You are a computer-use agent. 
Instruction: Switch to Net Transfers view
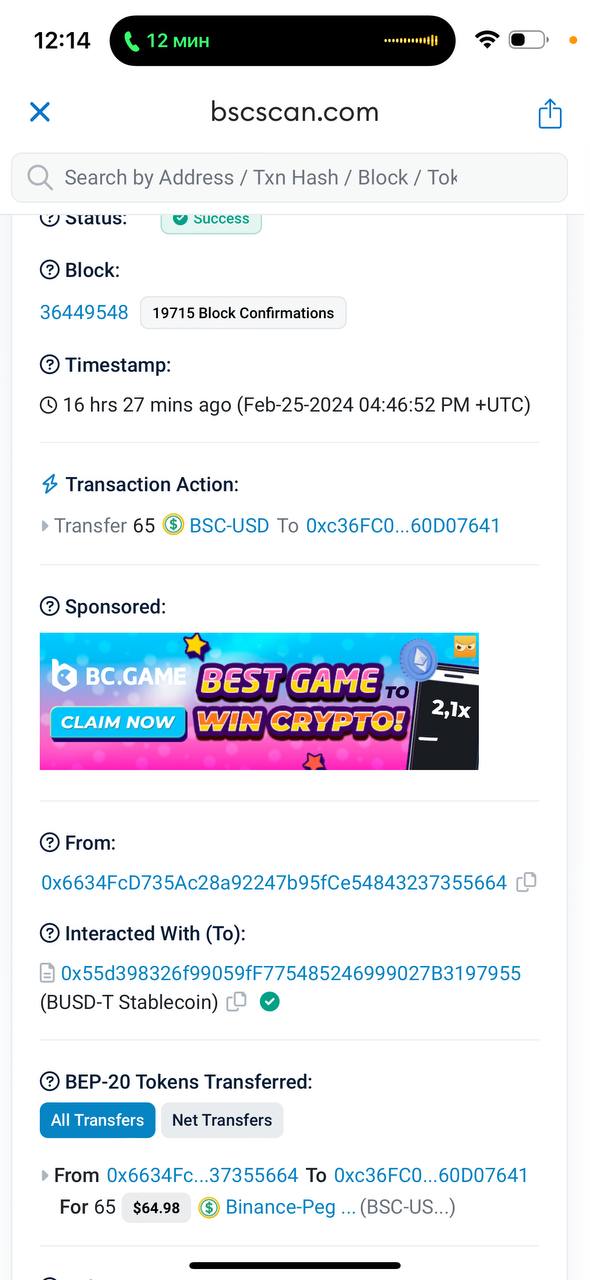[222, 1120]
